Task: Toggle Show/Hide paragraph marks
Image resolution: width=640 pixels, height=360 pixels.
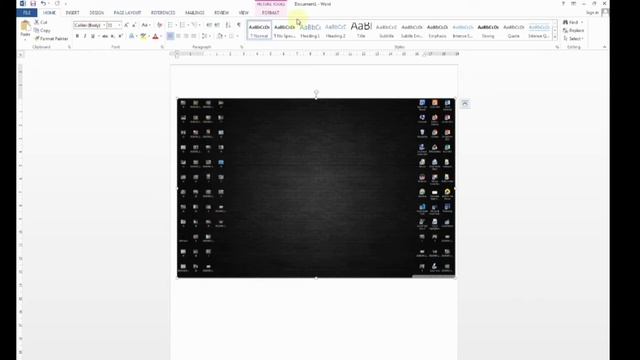Action: pyautogui.click(x=239, y=25)
